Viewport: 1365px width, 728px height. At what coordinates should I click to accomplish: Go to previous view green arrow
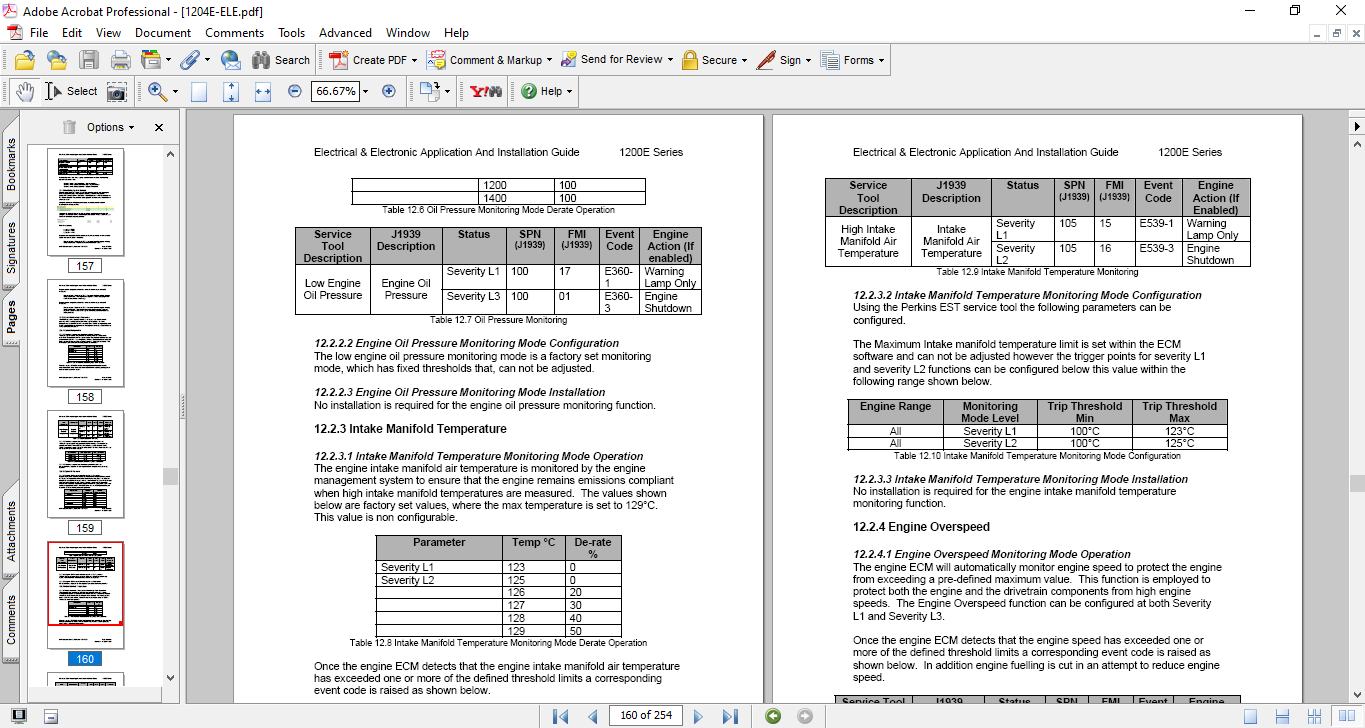pyautogui.click(x=772, y=716)
